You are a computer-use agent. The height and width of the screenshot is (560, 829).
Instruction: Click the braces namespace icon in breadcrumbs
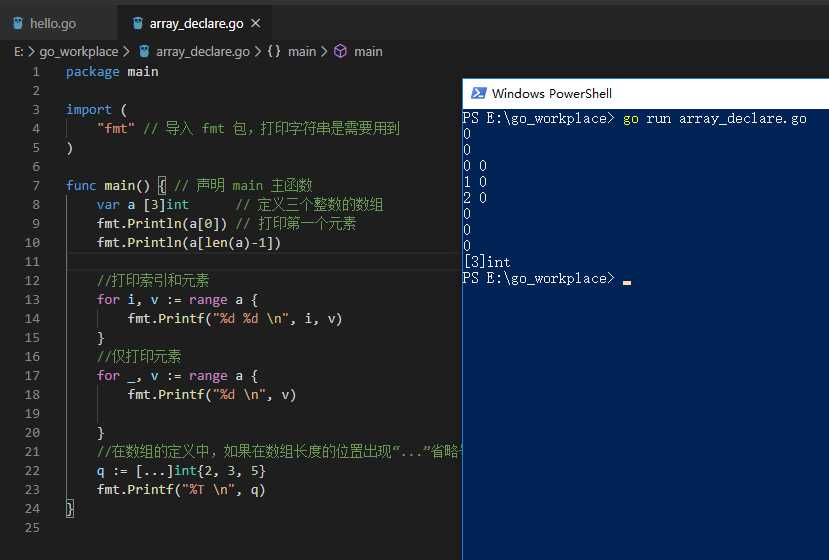pyautogui.click(x=274, y=51)
